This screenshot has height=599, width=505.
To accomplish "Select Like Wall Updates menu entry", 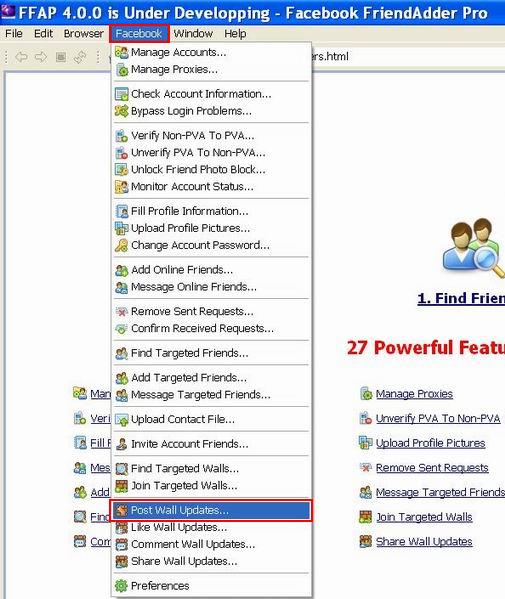I will [212, 527].
